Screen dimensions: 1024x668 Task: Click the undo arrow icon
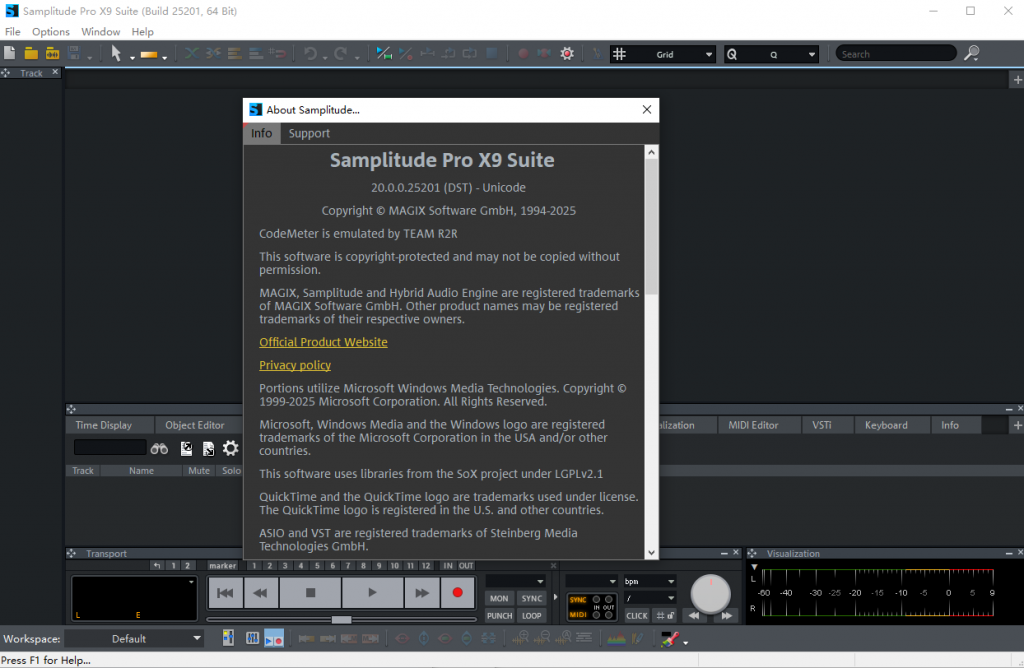pos(310,54)
